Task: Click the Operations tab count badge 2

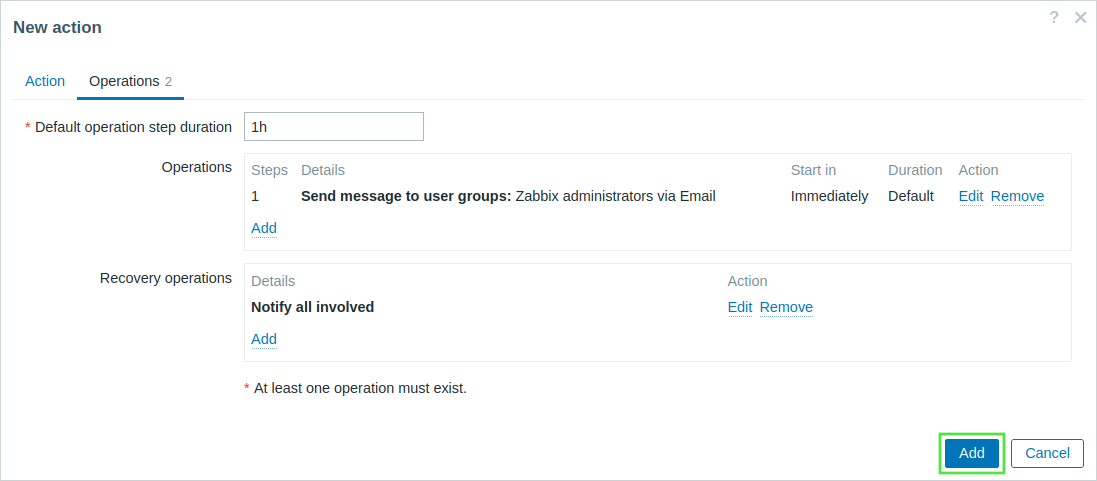Action: tap(169, 82)
